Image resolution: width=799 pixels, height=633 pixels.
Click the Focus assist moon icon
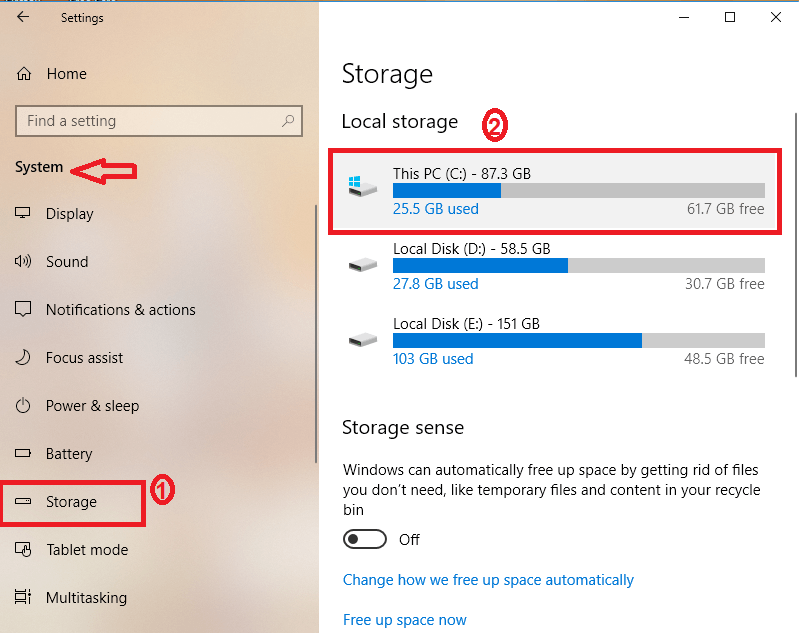23,357
